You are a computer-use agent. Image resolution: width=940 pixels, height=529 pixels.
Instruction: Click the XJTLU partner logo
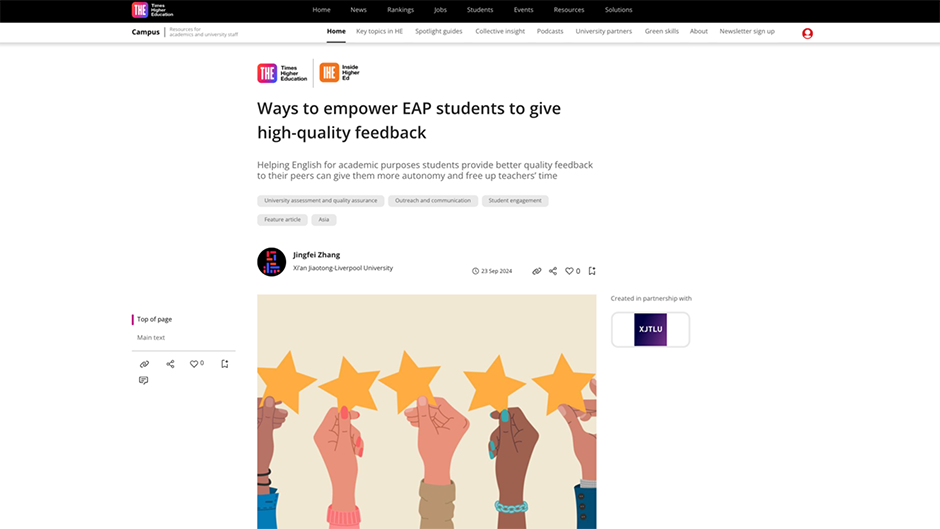coord(650,329)
